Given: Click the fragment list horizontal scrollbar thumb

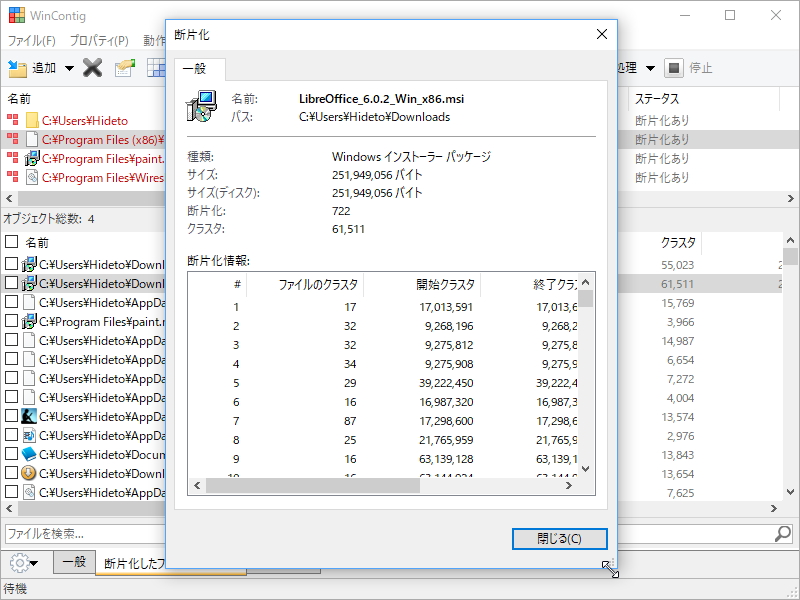Looking at the screenshot, I should [313, 486].
